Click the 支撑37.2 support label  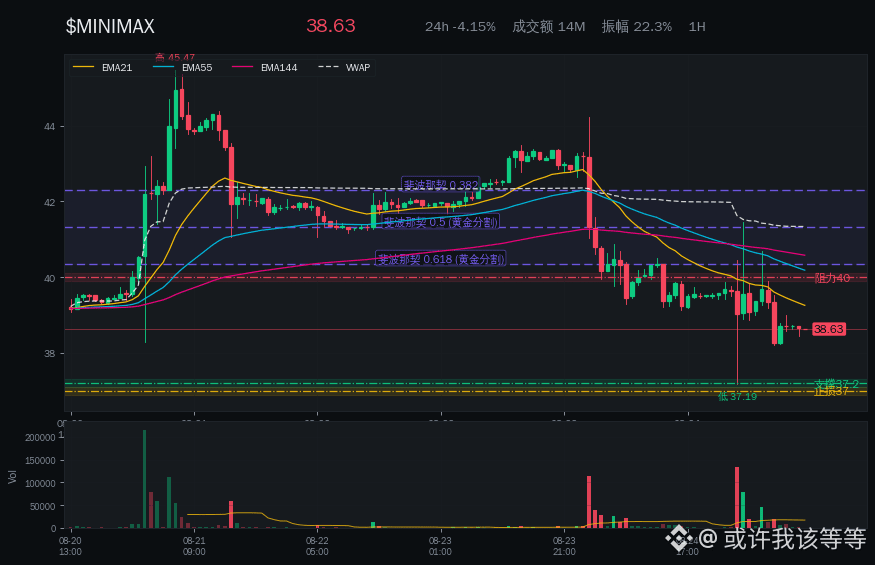[x=836, y=384]
